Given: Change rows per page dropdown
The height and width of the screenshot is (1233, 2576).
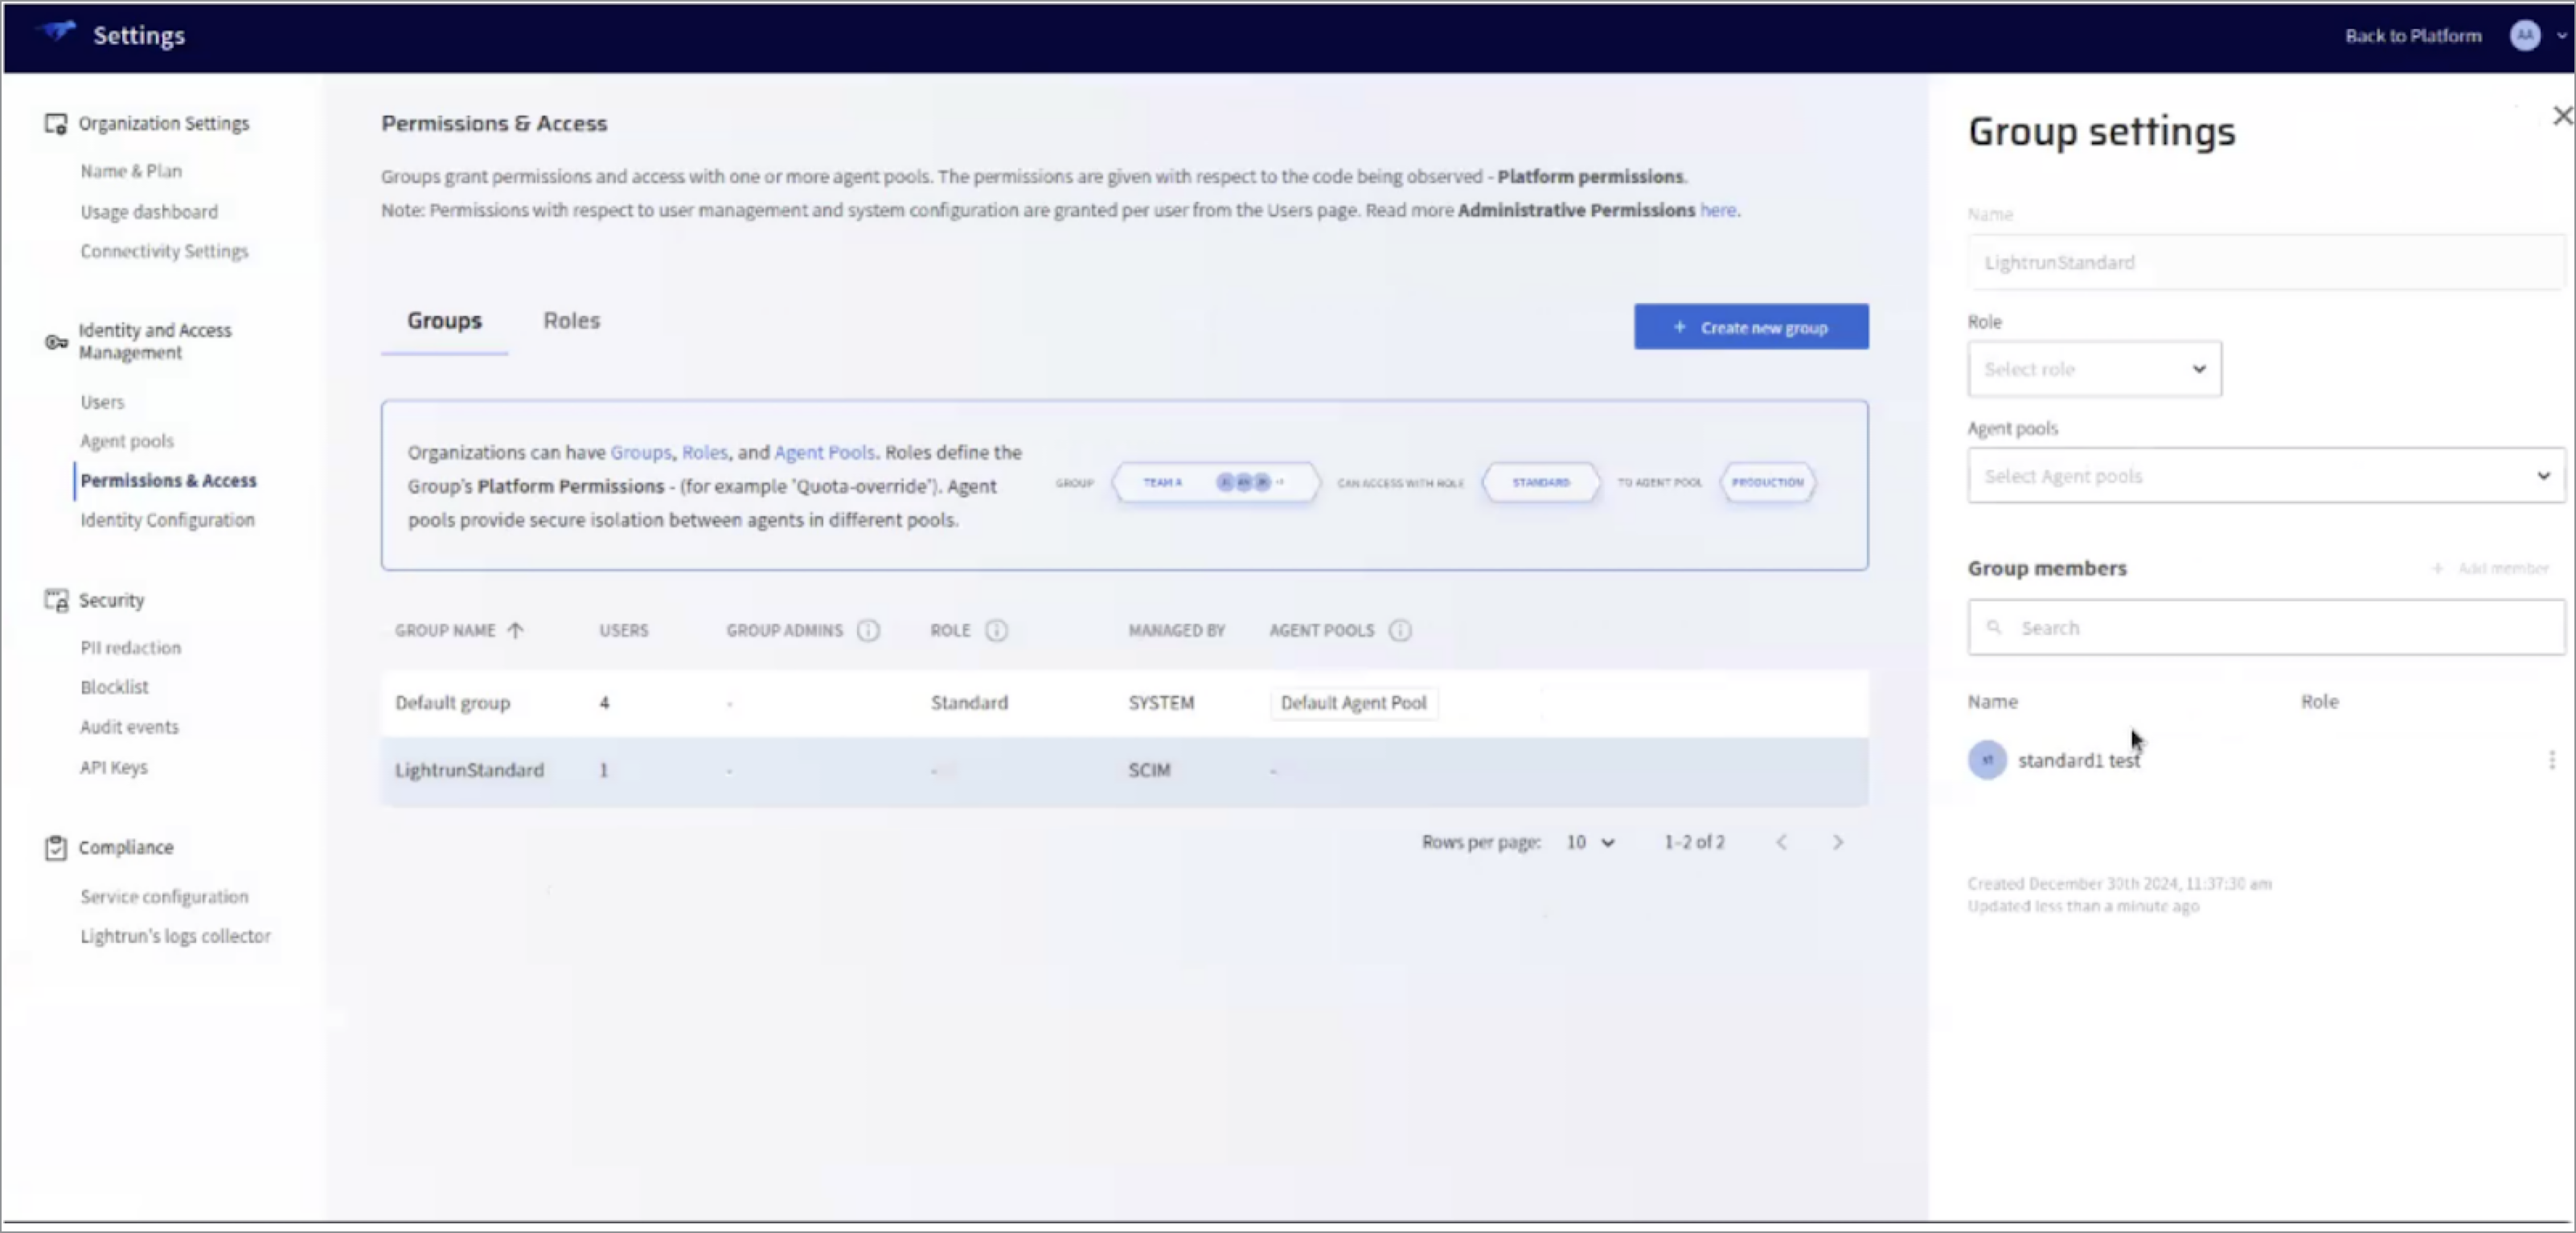Looking at the screenshot, I should [1590, 843].
